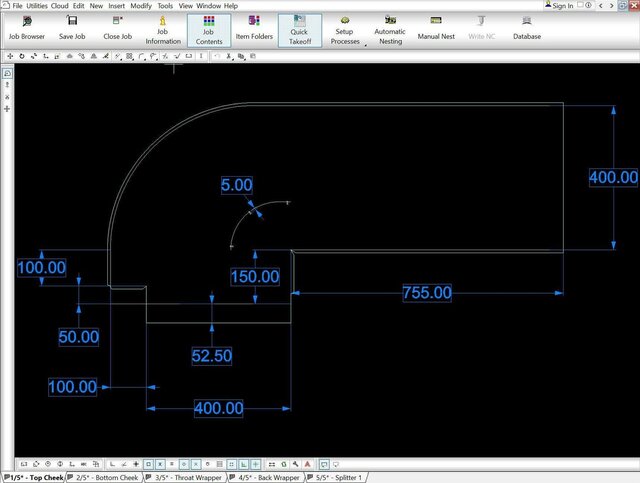Open the Database
640x483 pixels.
point(526,27)
